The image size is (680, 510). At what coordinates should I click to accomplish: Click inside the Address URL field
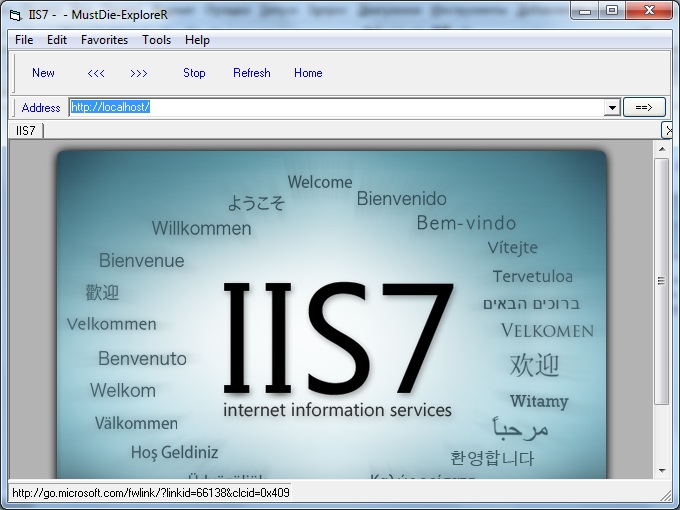point(340,108)
